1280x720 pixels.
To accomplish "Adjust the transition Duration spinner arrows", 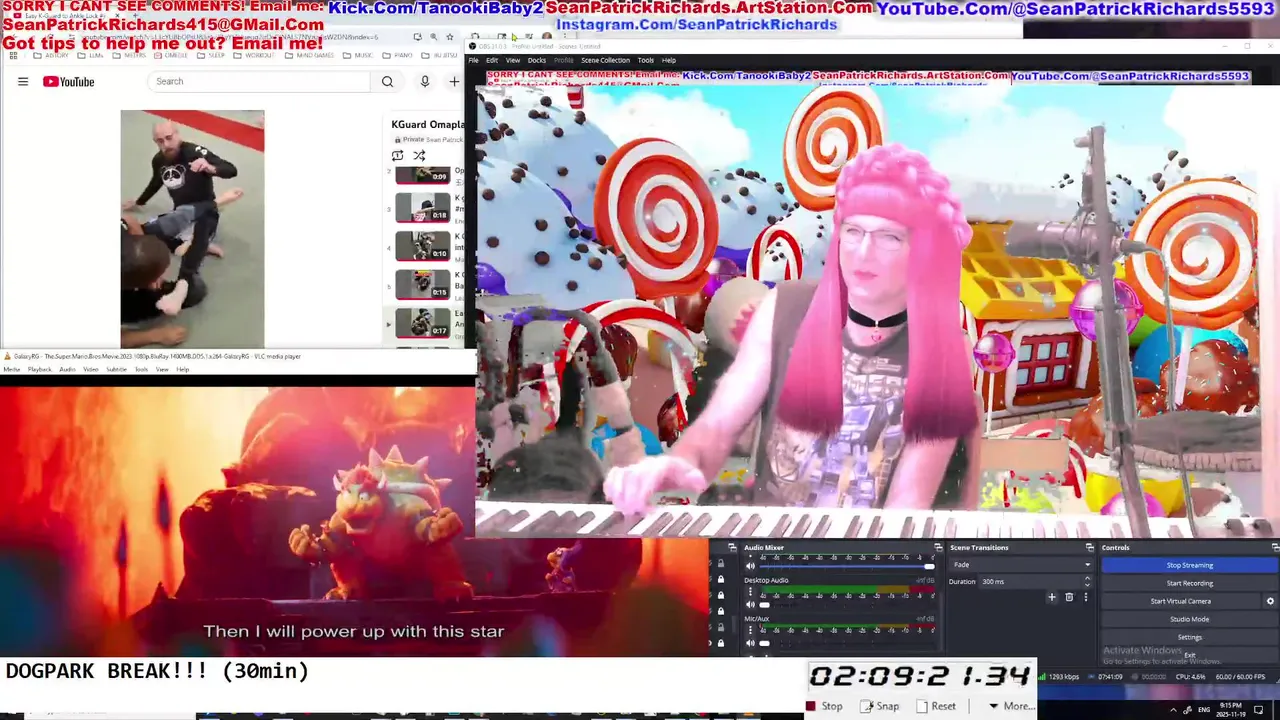I will pos(1087,581).
